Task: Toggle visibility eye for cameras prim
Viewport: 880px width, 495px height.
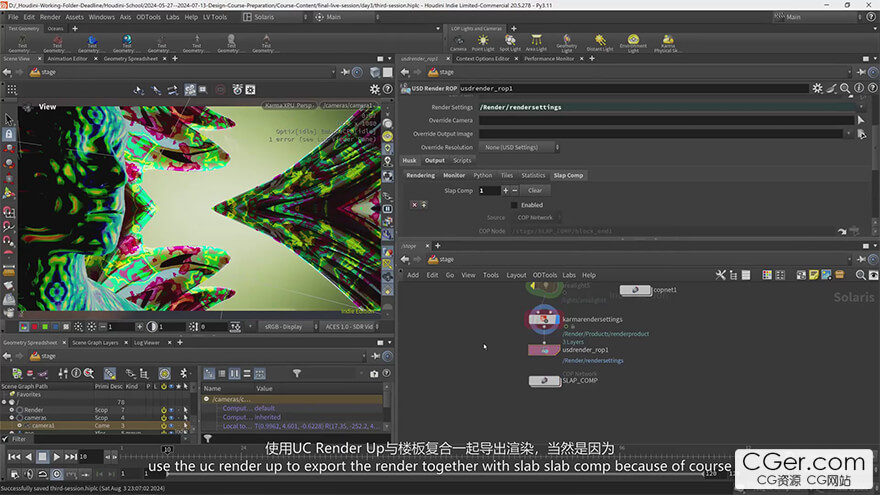Action: coord(171,418)
